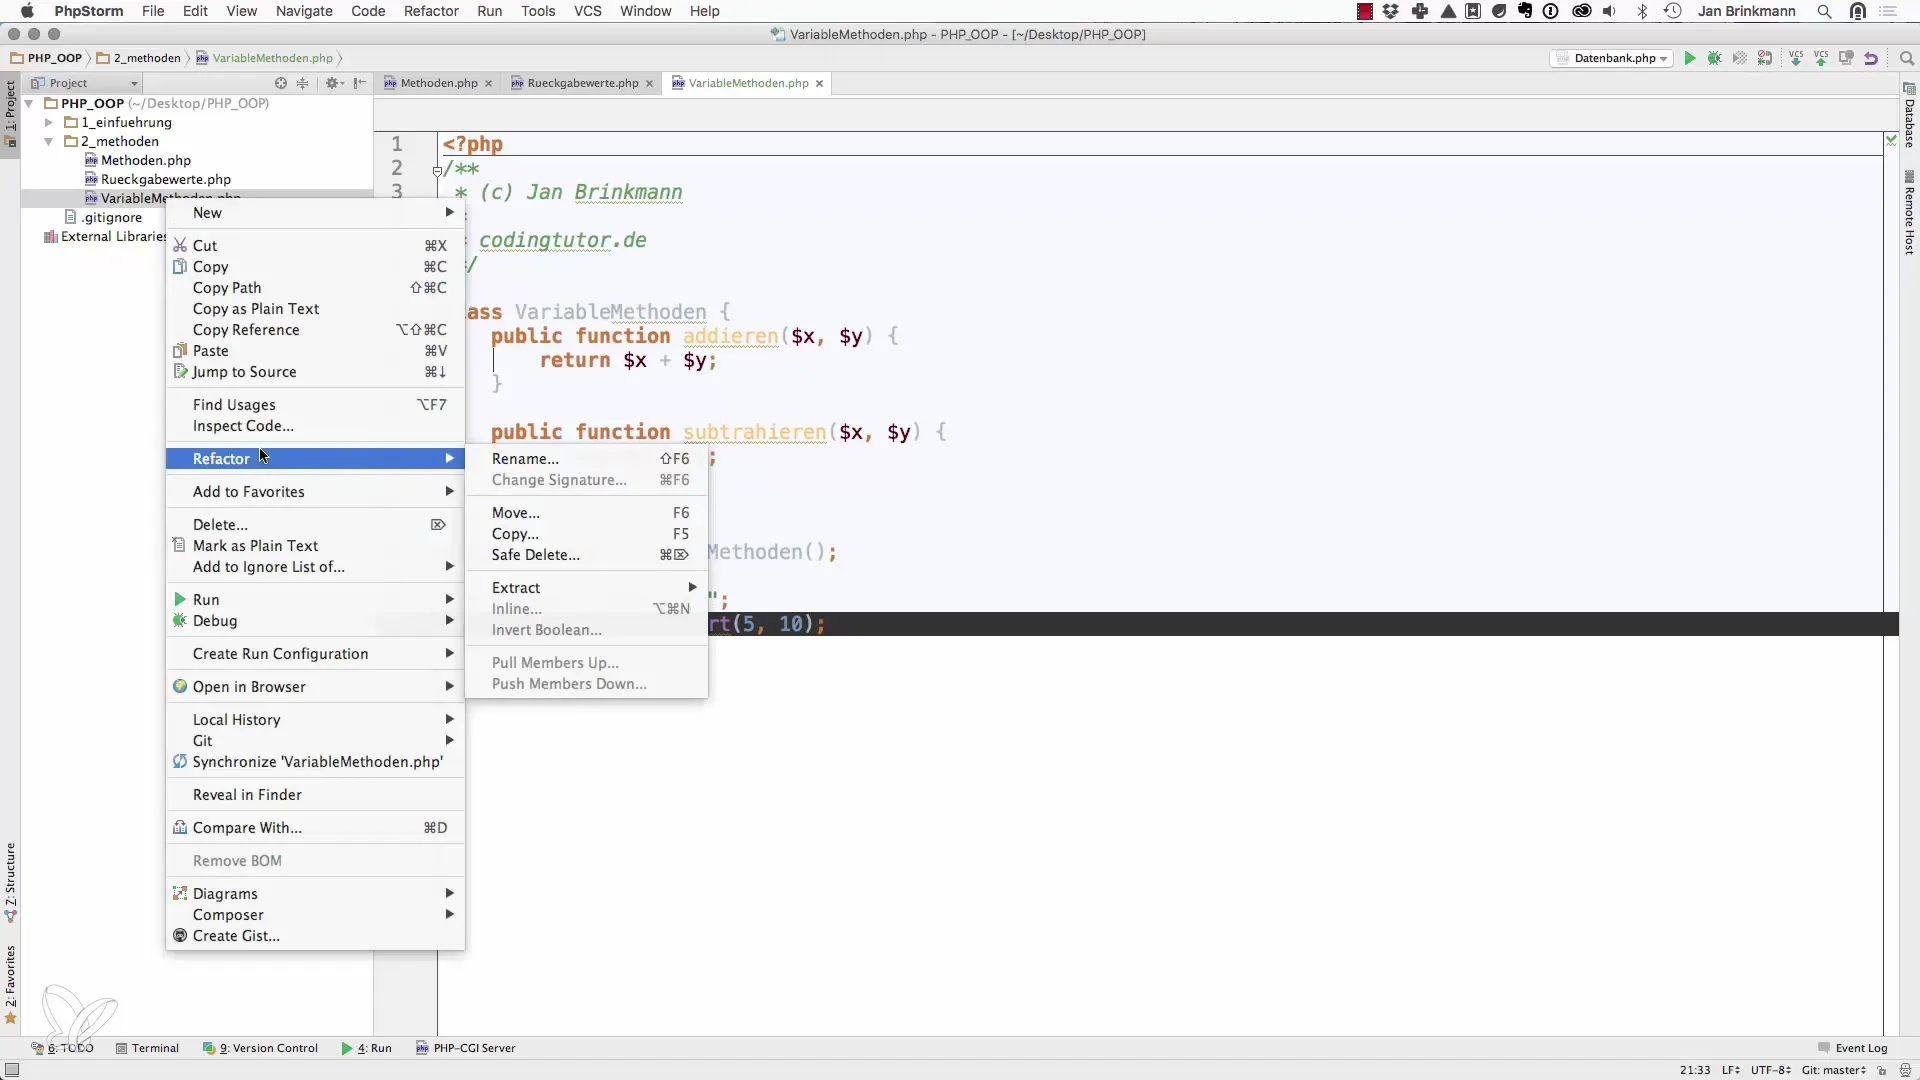1920x1080 pixels.
Task: Open the Navigate menu in menu bar
Action: [x=304, y=11]
